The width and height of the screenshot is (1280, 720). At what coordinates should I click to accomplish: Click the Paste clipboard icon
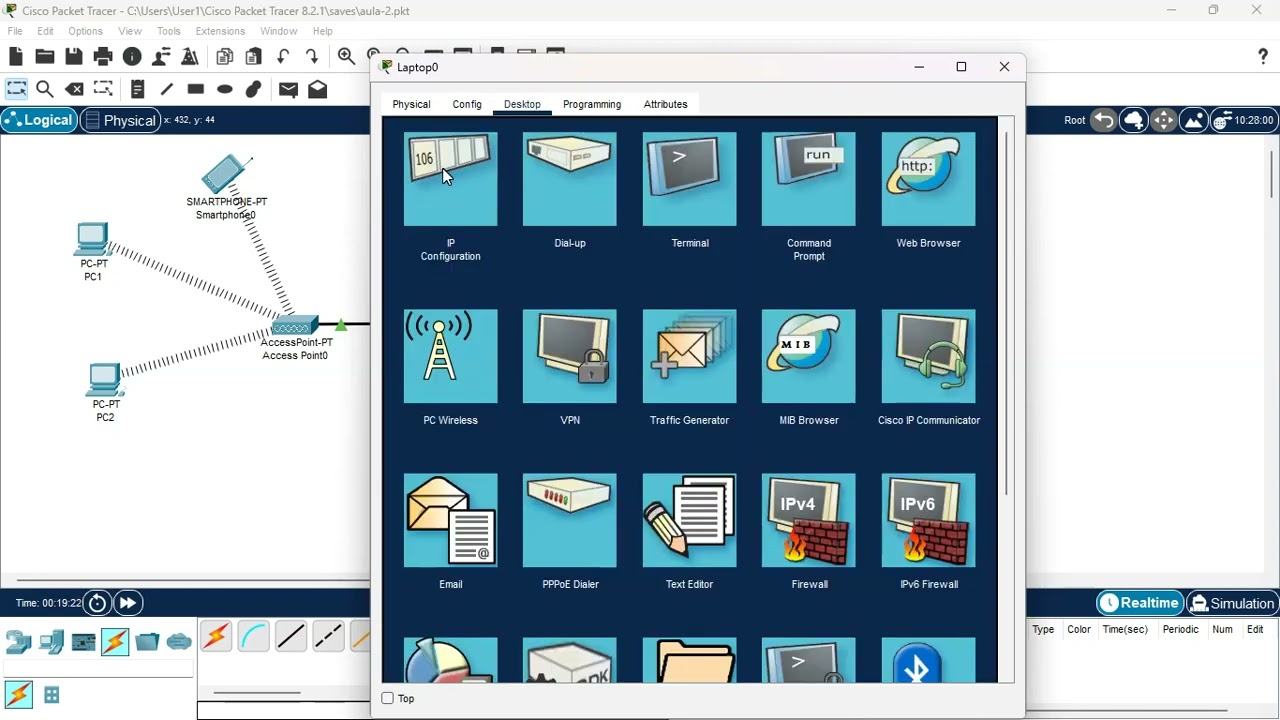[x=254, y=57]
